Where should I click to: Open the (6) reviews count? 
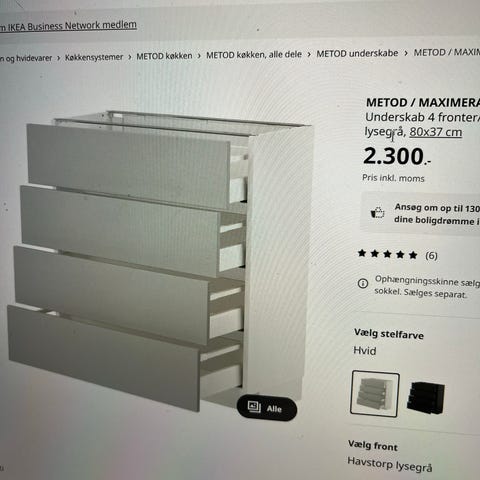click(x=431, y=256)
